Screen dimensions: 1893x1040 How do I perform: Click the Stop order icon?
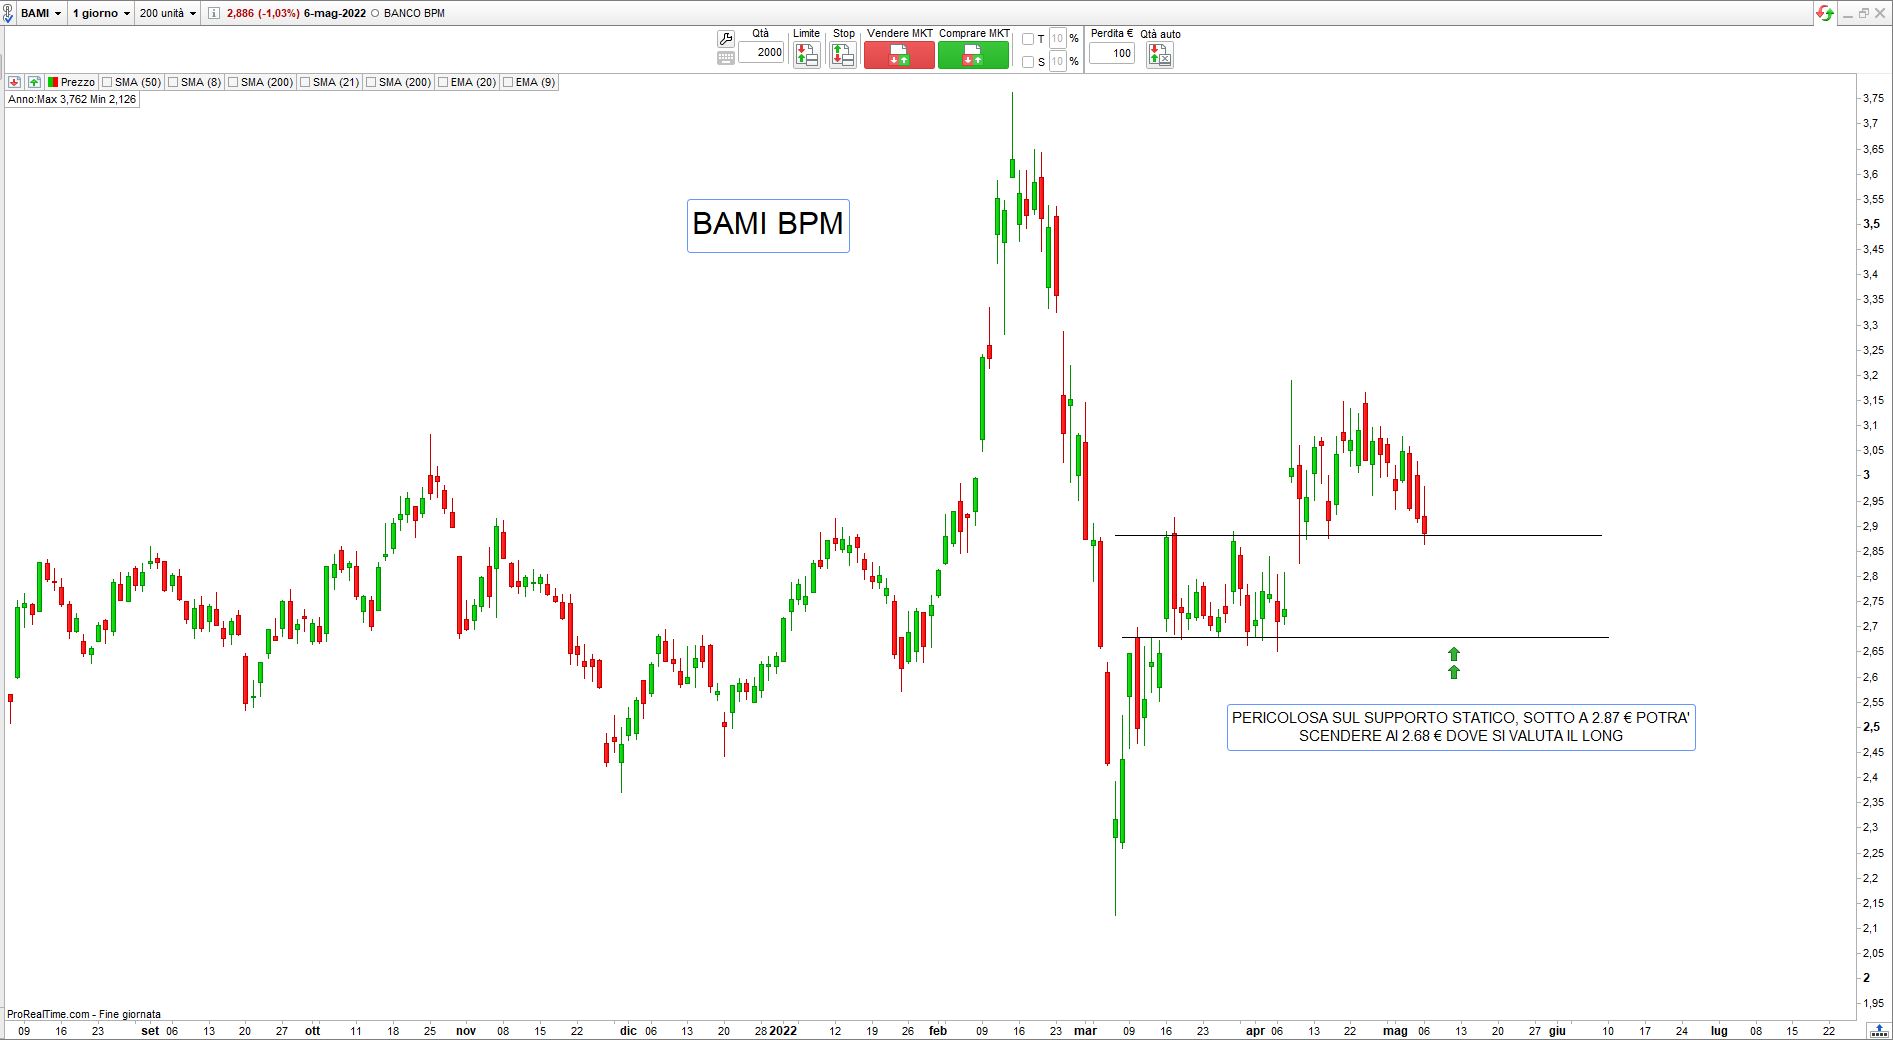[x=843, y=55]
